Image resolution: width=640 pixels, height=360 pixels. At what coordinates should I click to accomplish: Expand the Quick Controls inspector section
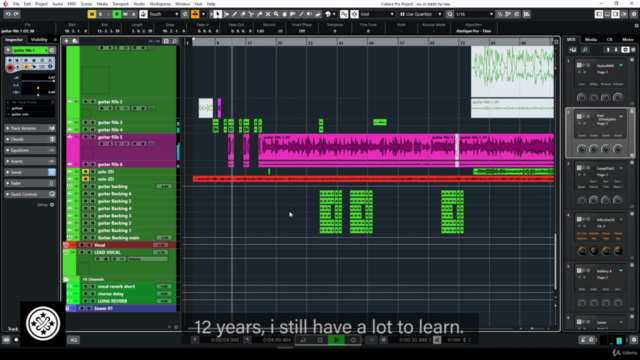pos(30,194)
